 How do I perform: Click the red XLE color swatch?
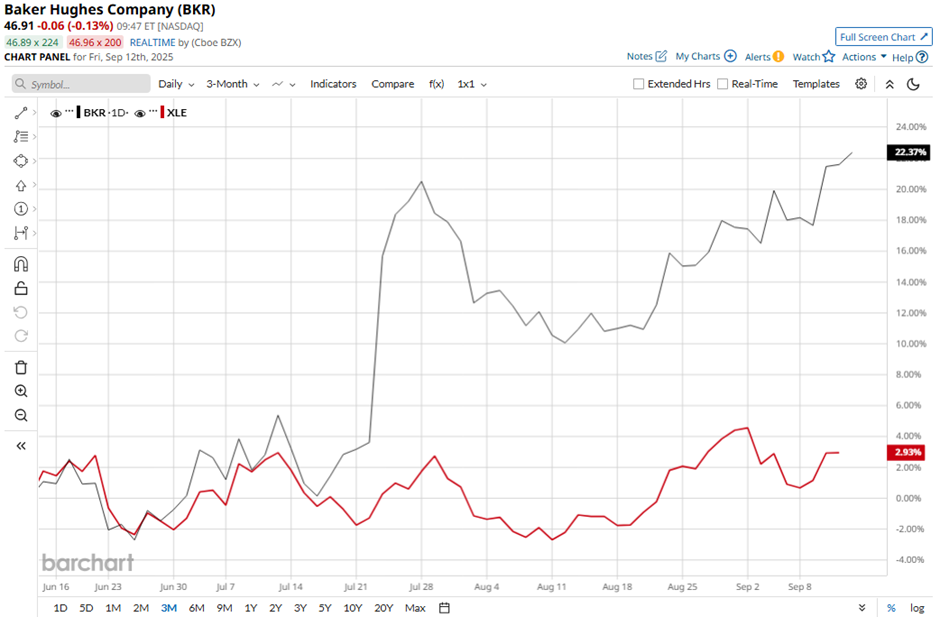(x=162, y=113)
